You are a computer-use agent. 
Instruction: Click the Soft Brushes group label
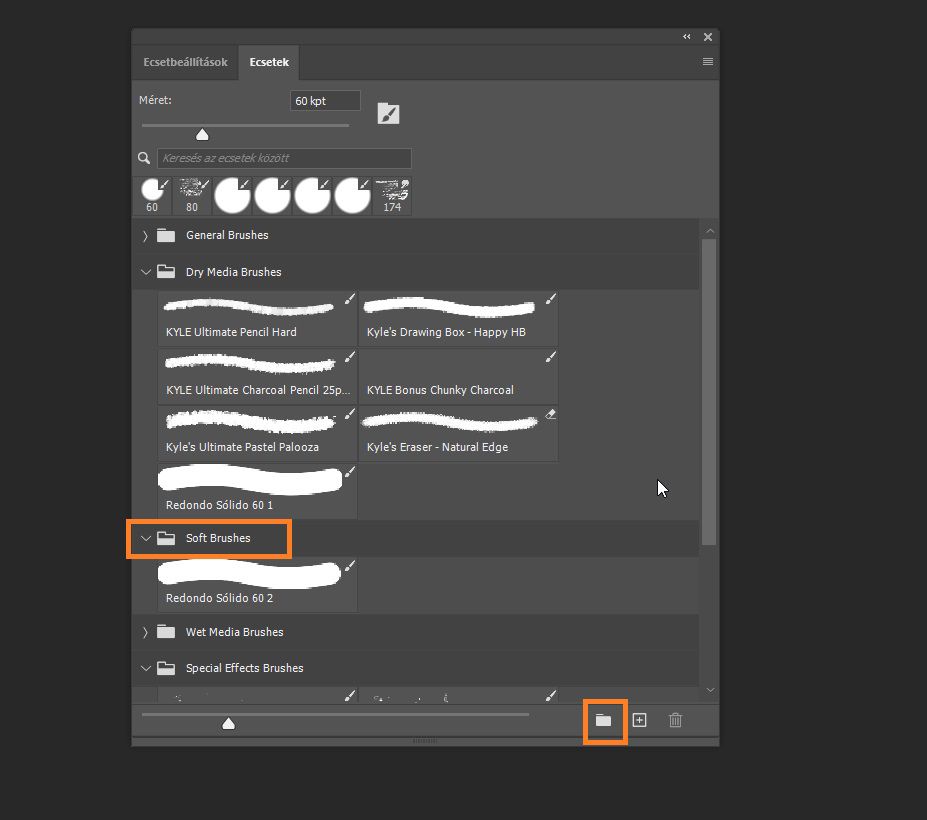pyautogui.click(x=218, y=538)
